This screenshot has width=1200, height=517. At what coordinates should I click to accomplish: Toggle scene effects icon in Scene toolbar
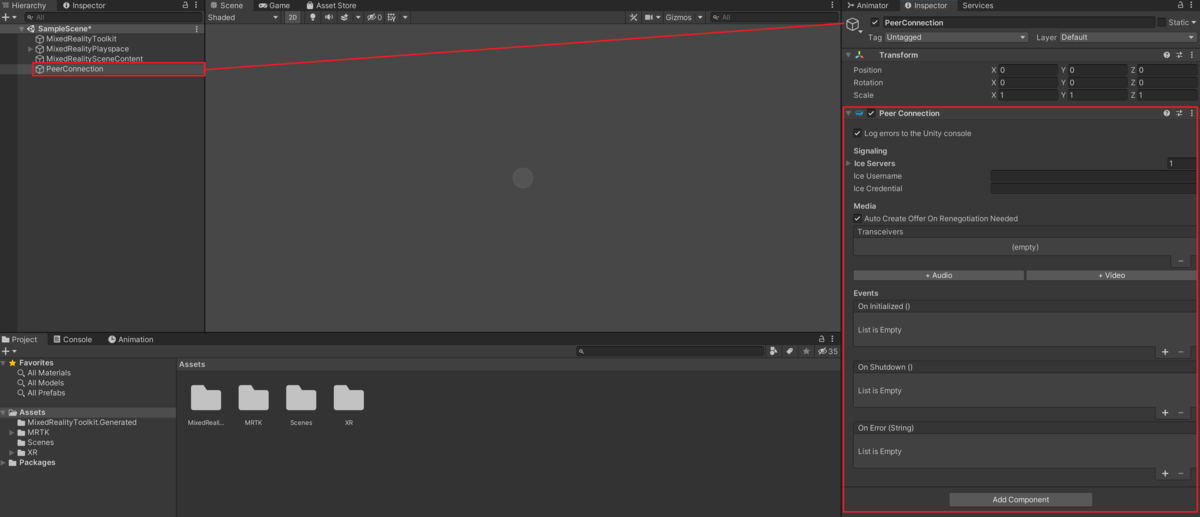coord(345,18)
